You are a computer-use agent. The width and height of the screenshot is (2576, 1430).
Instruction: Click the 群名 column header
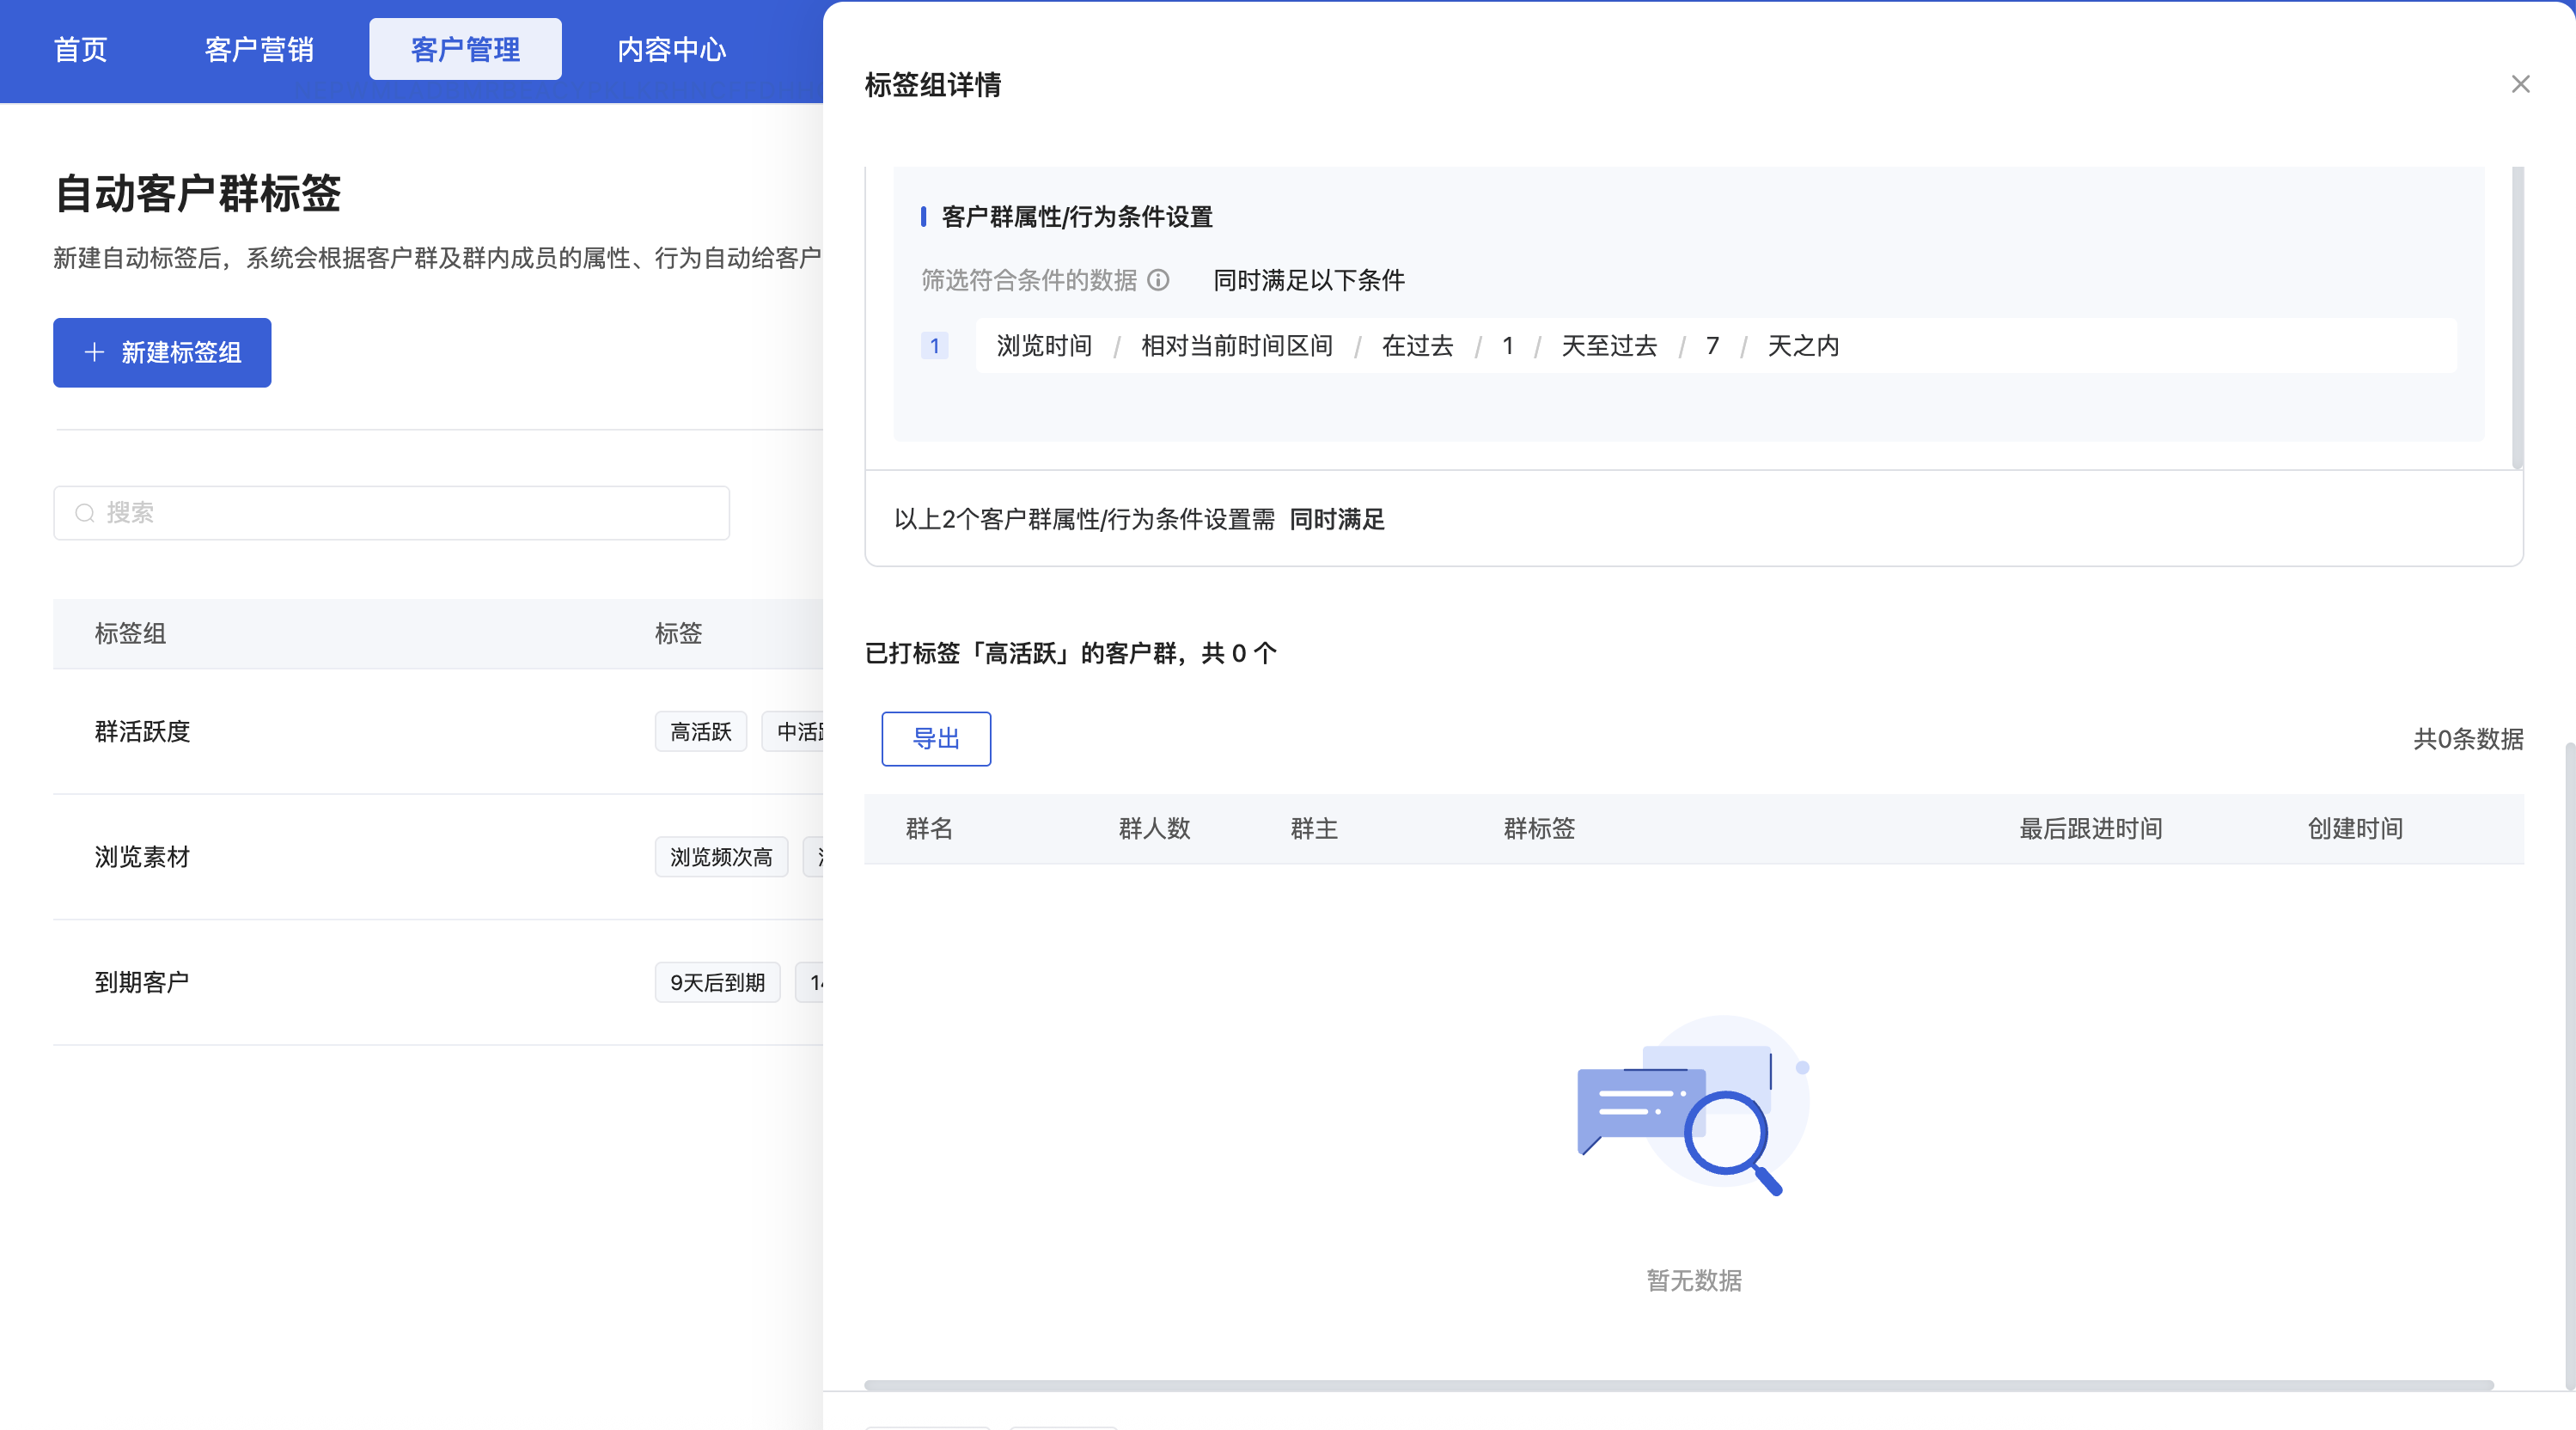point(929,828)
